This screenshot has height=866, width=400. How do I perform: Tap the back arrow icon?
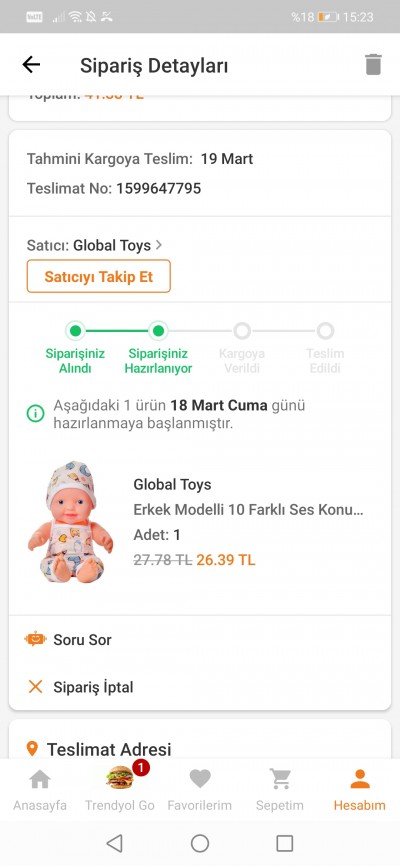pyautogui.click(x=31, y=65)
